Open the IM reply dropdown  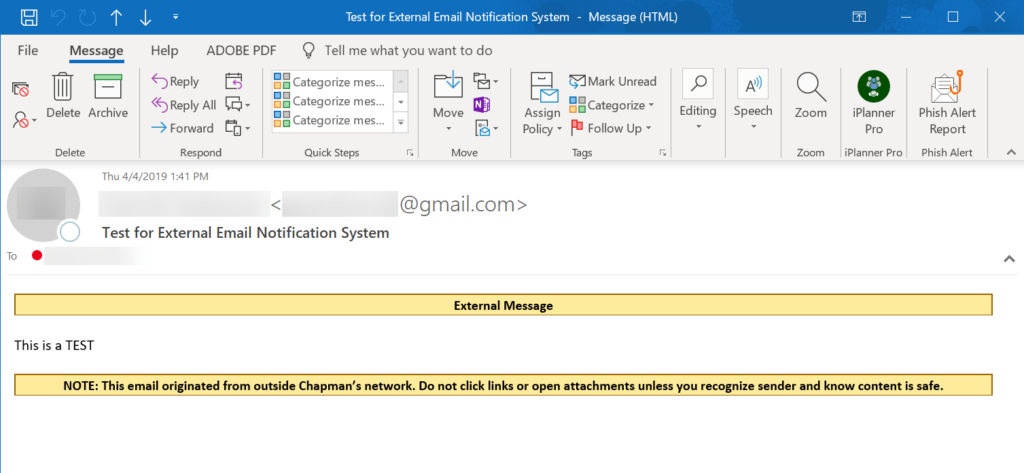tap(238, 105)
